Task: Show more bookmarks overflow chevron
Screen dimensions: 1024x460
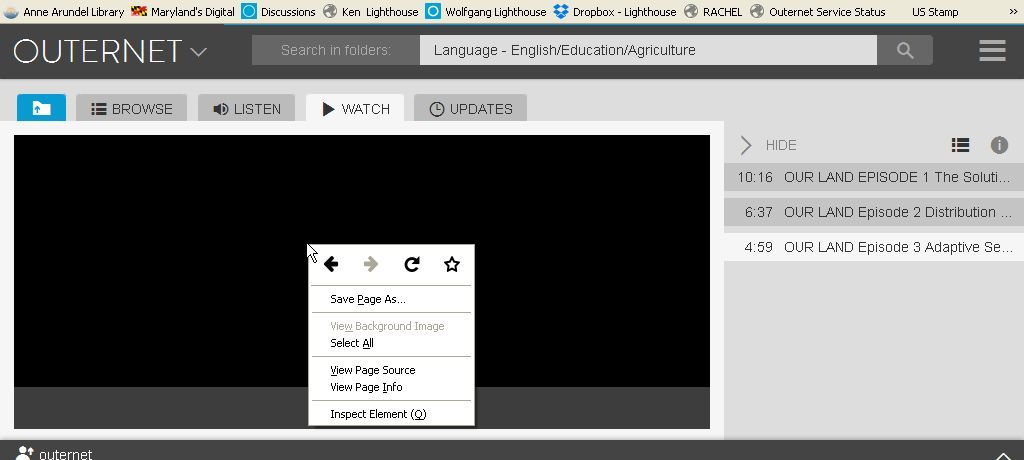Action: tap(1012, 12)
